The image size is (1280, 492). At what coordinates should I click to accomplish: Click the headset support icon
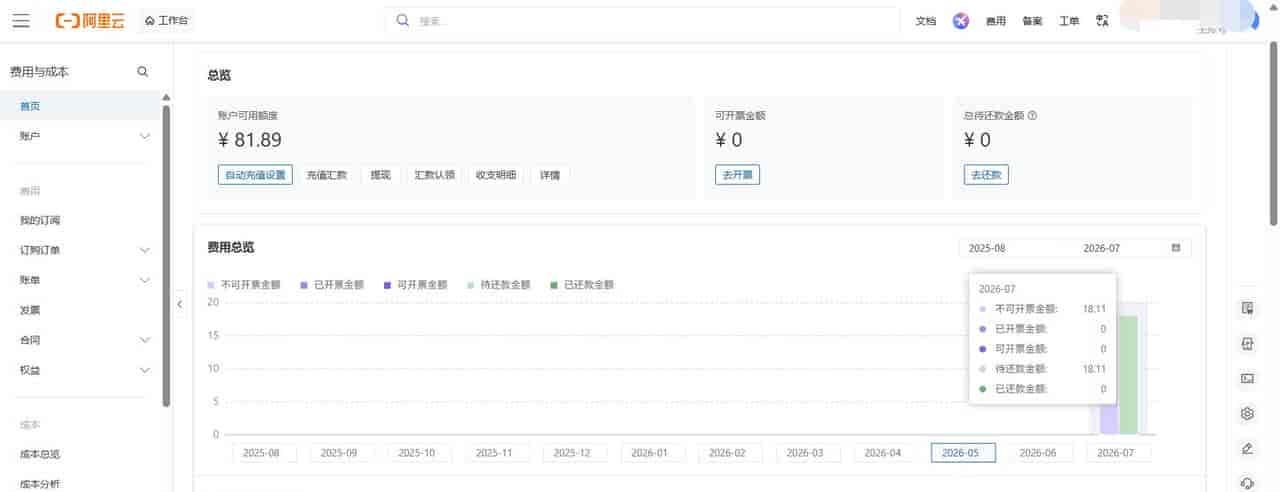pyautogui.click(x=1247, y=483)
